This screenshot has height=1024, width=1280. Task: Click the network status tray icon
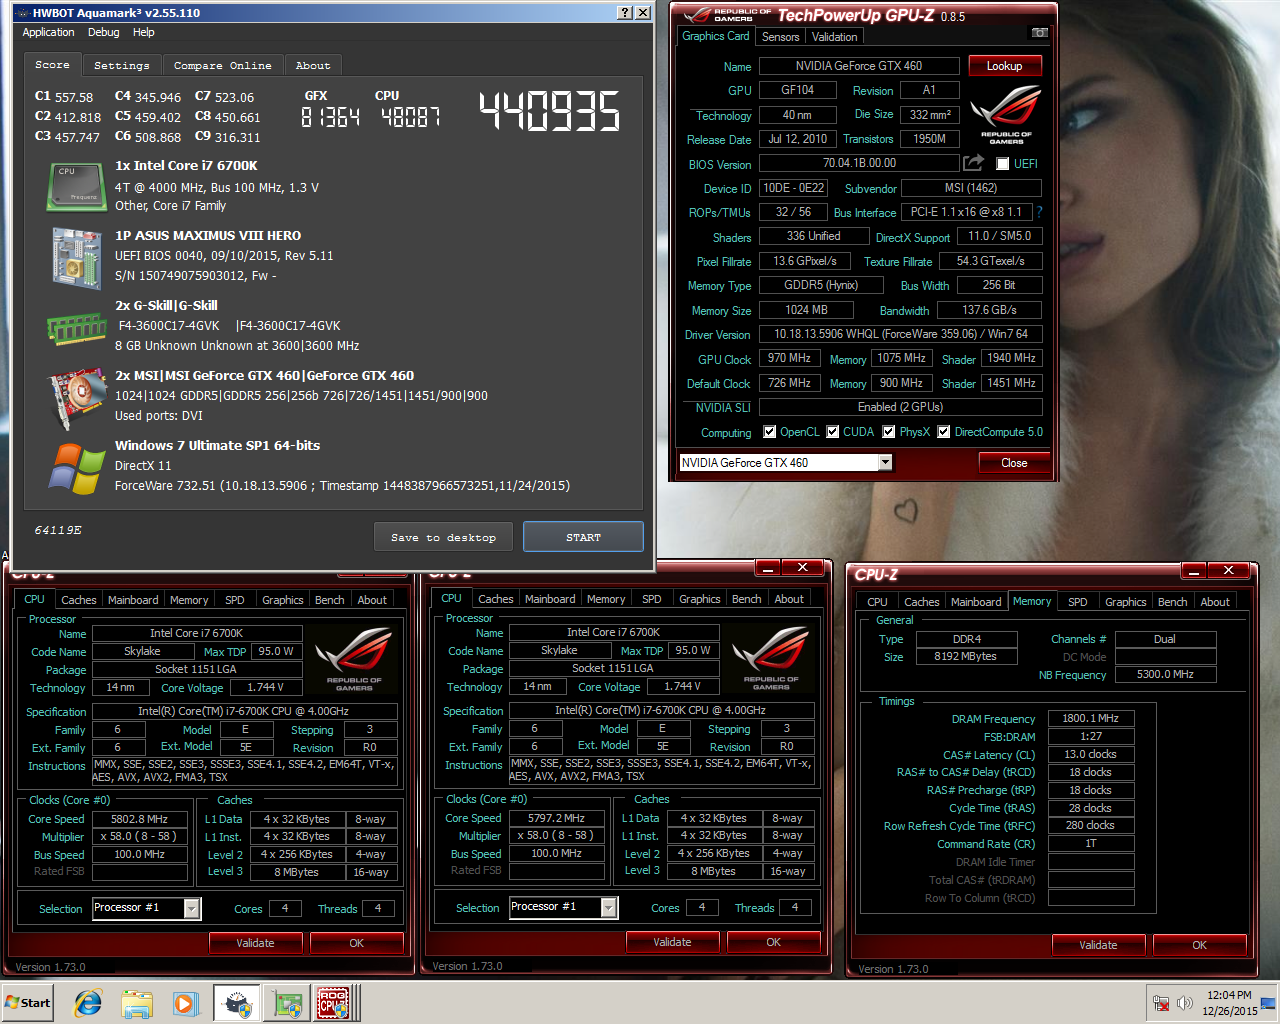coord(1161,1003)
